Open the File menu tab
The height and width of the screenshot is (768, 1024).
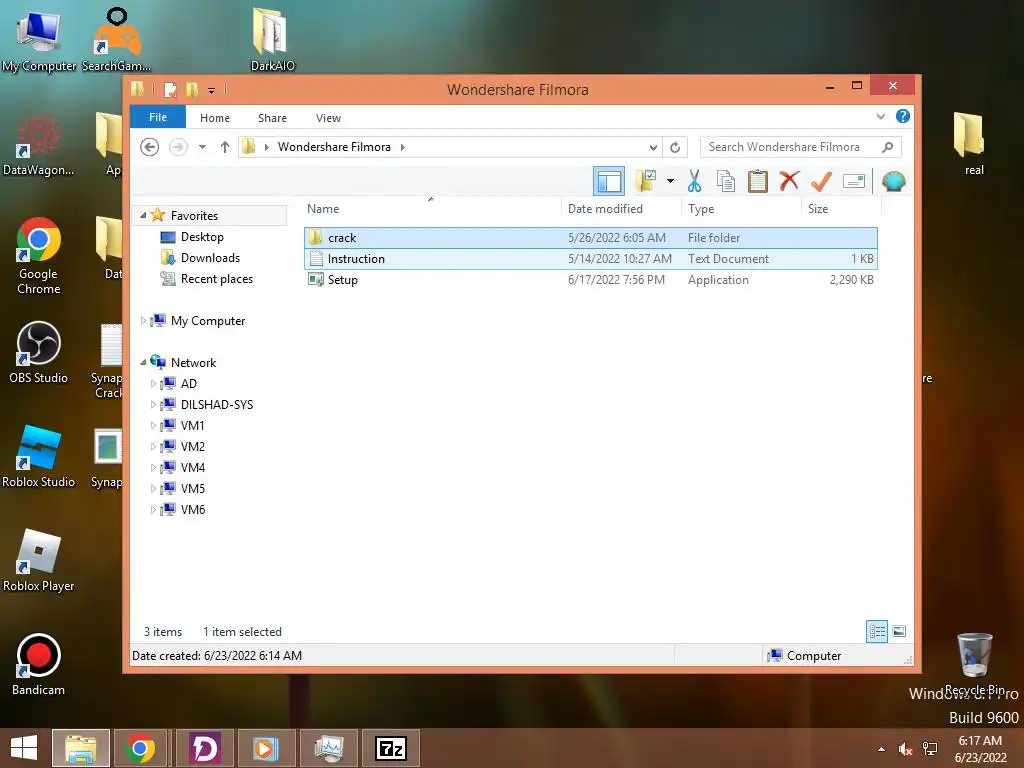(158, 118)
